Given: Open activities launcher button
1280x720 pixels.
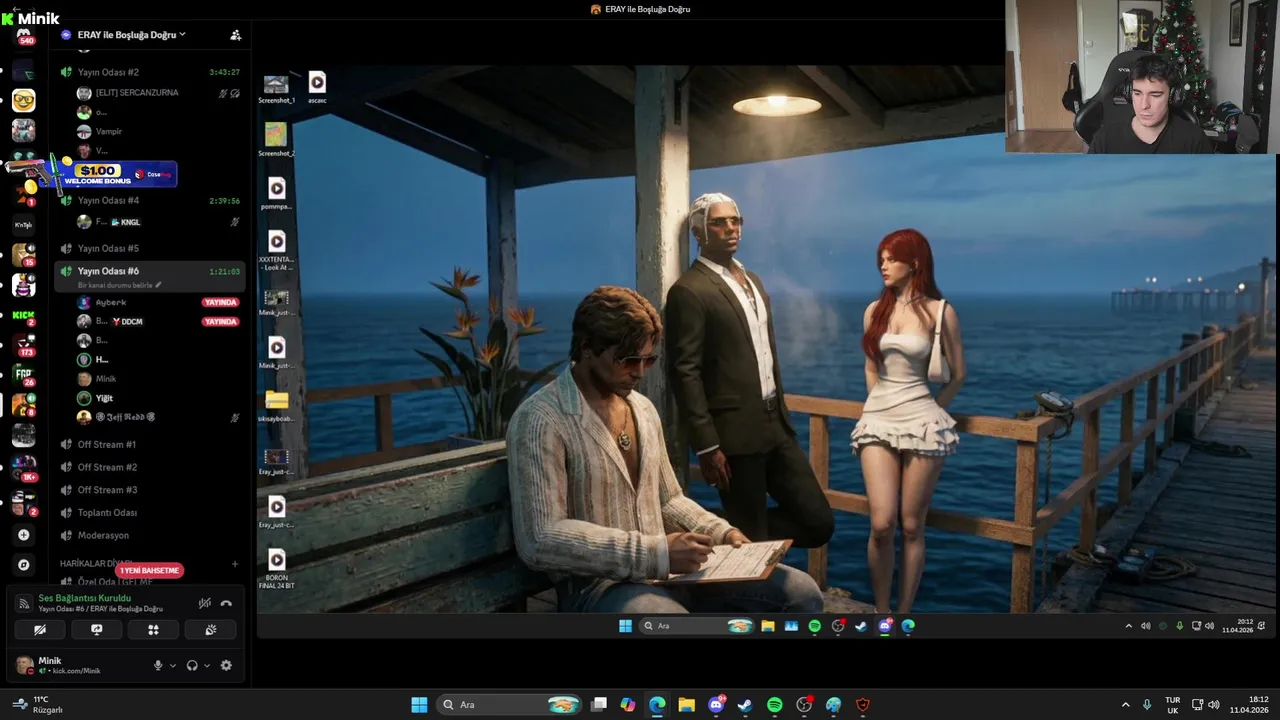Looking at the screenshot, I should (153, 630).
